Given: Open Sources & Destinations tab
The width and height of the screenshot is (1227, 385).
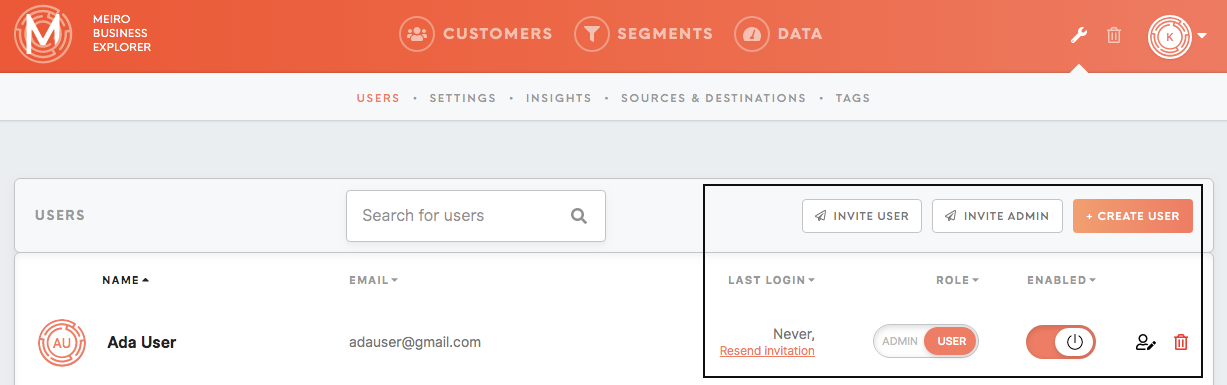Looking at the screenshot, I should [713, 98].
